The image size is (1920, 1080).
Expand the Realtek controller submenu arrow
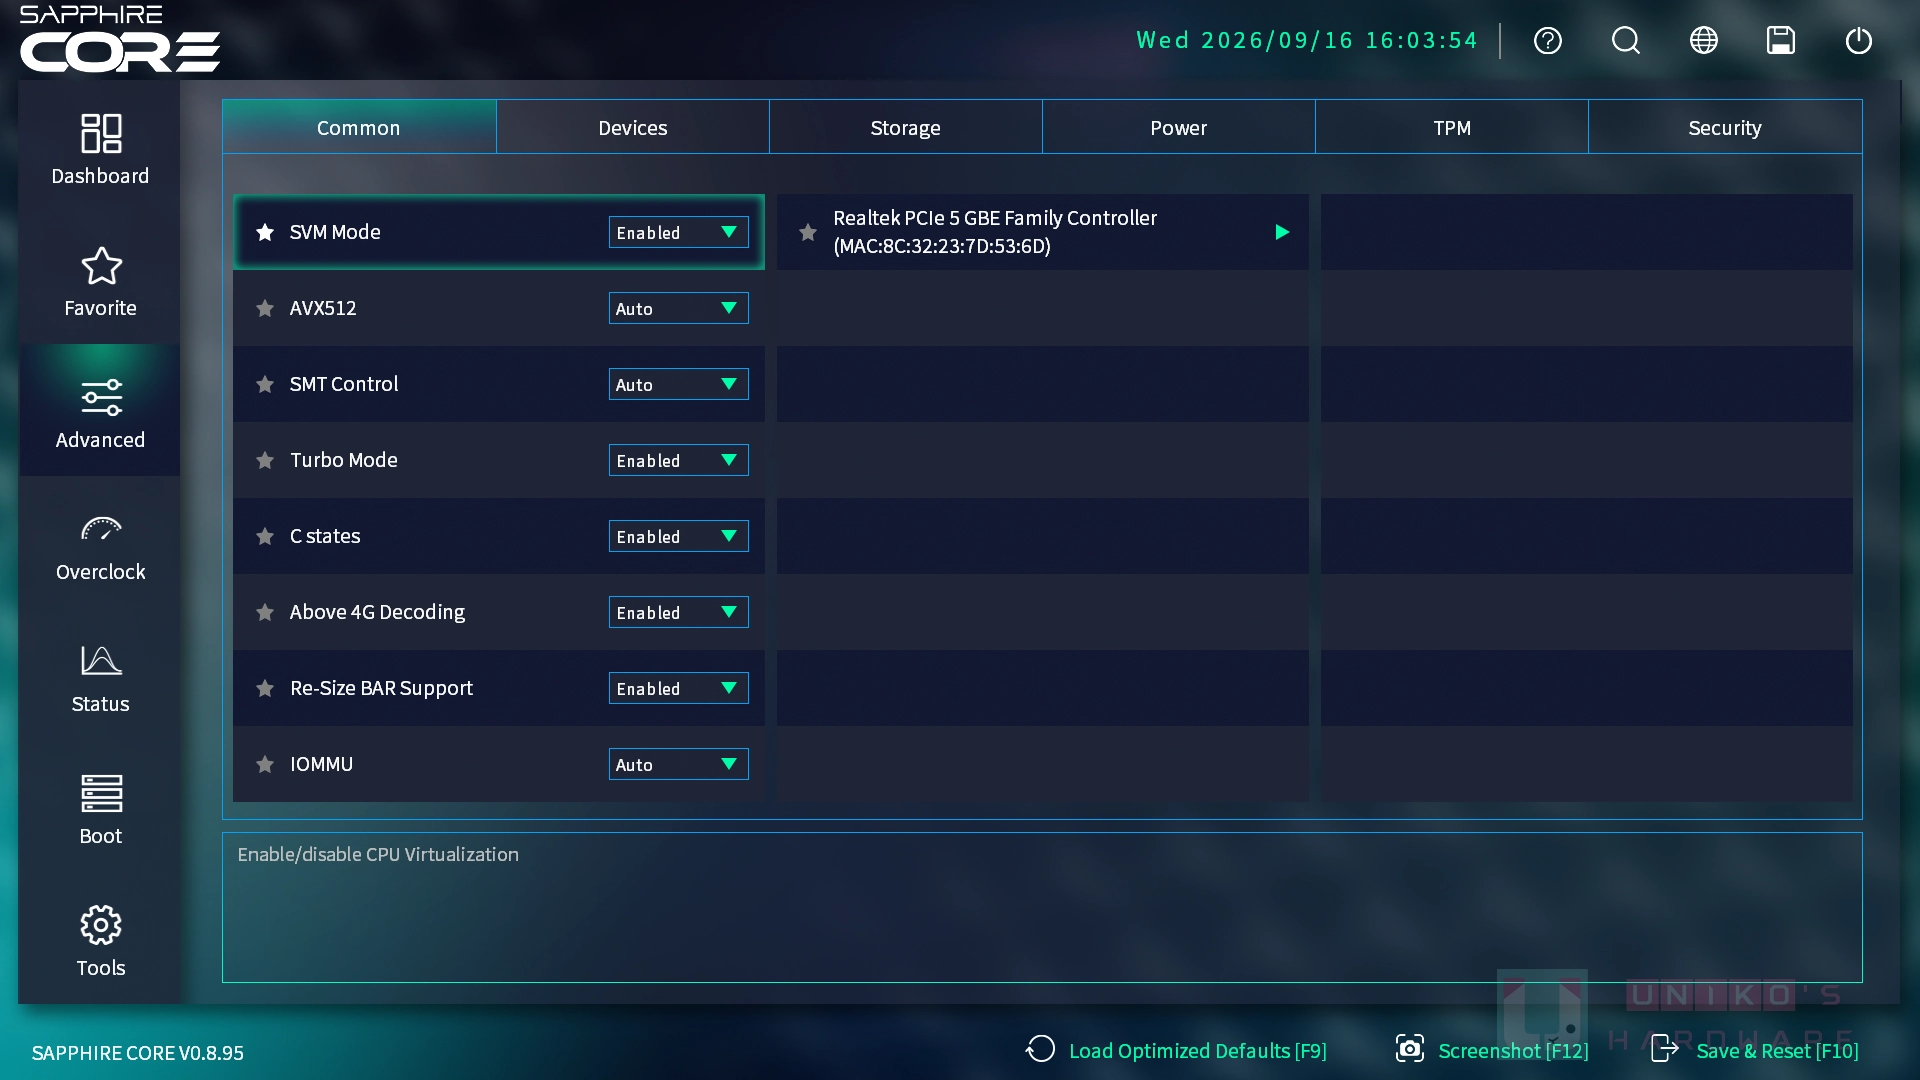click(x=1282, y=232)
